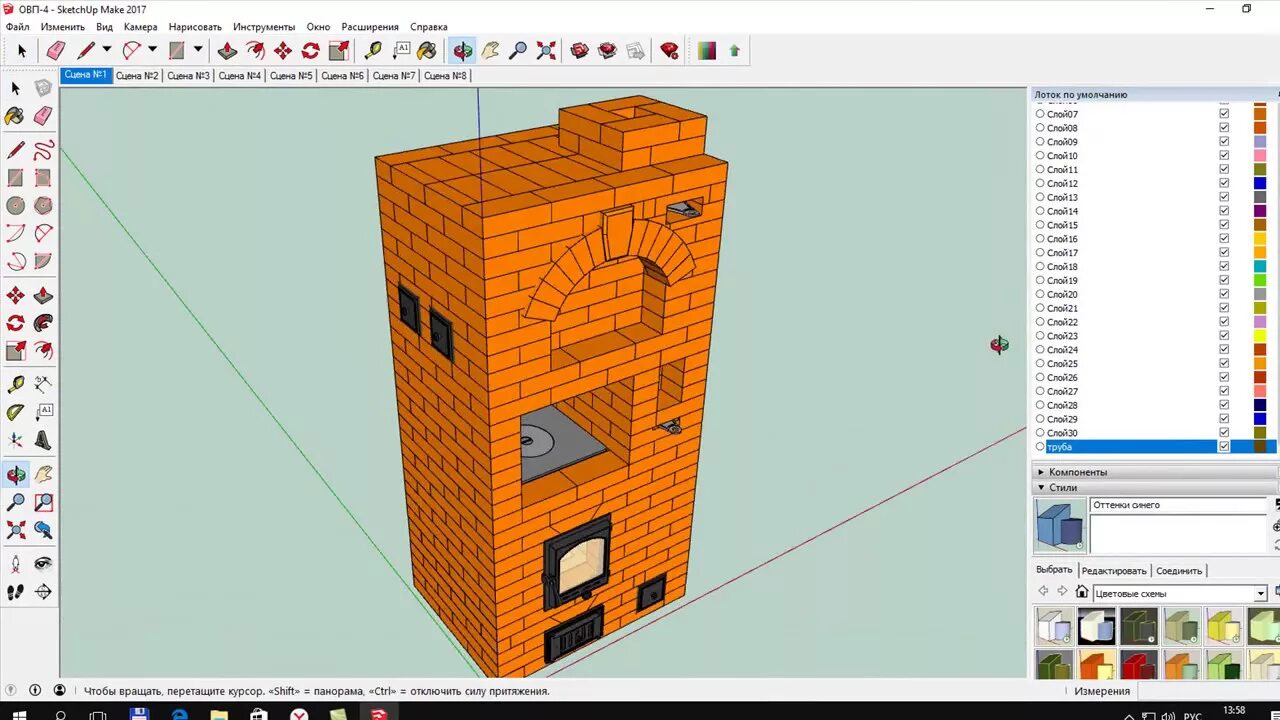The width and height of the screenshot is (1280, 720).
Task: Toggle visibility checkbox for Слой25
Action: [x=1224, y=364]
